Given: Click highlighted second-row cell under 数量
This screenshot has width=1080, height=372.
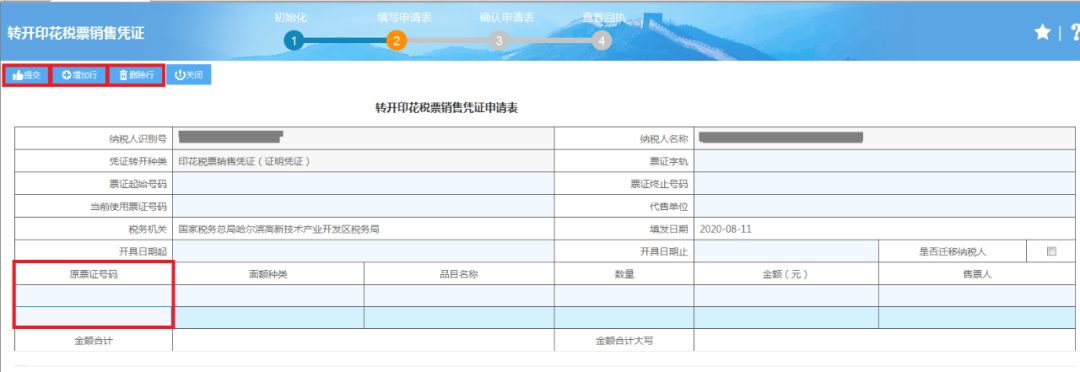Looking at the screenshot, I should pos(624,317).
